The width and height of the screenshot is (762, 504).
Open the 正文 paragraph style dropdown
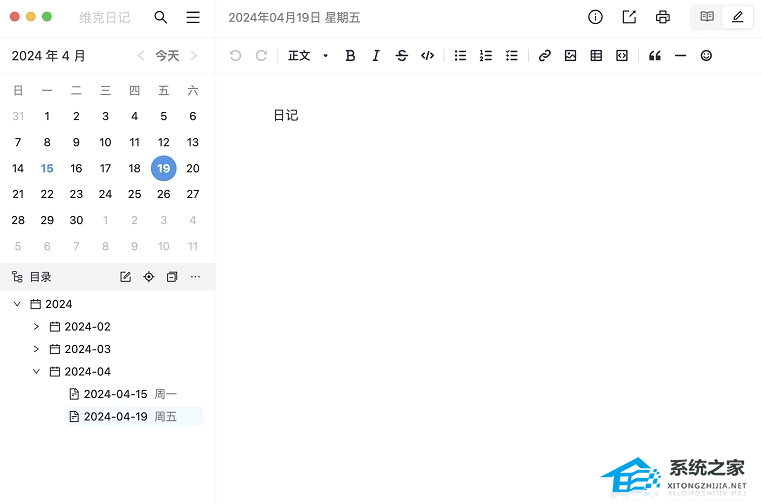coord(308,55)
